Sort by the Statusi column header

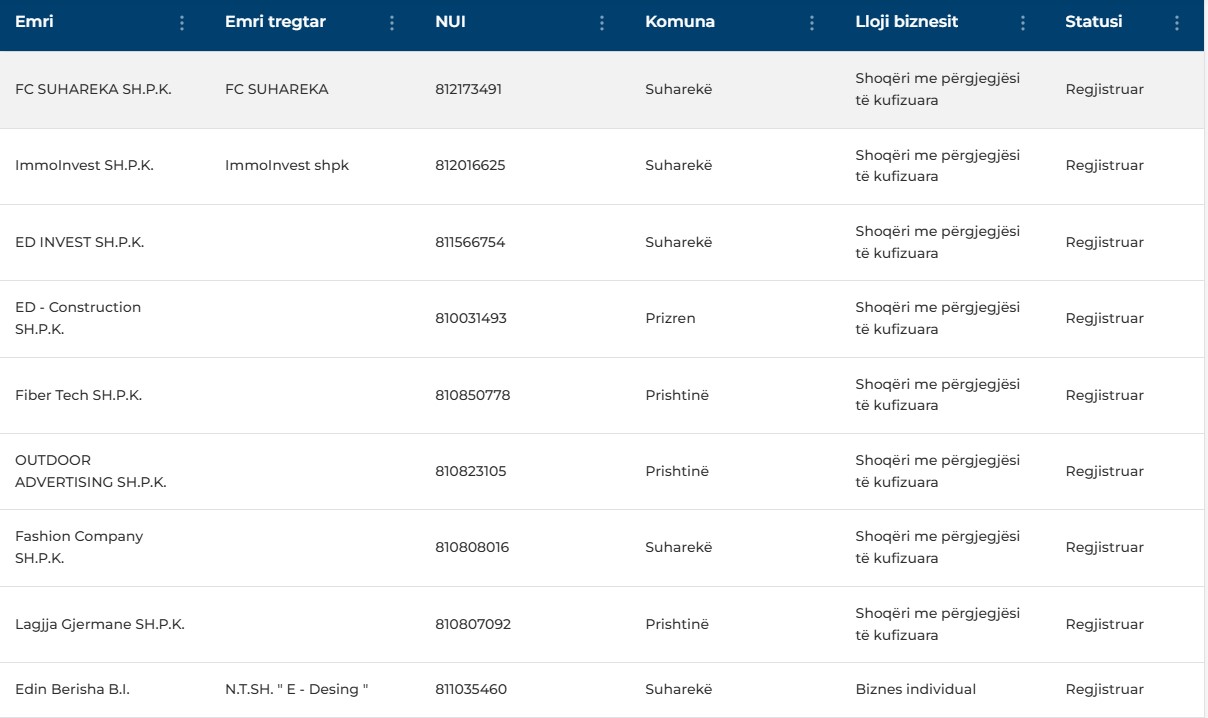1093,22
